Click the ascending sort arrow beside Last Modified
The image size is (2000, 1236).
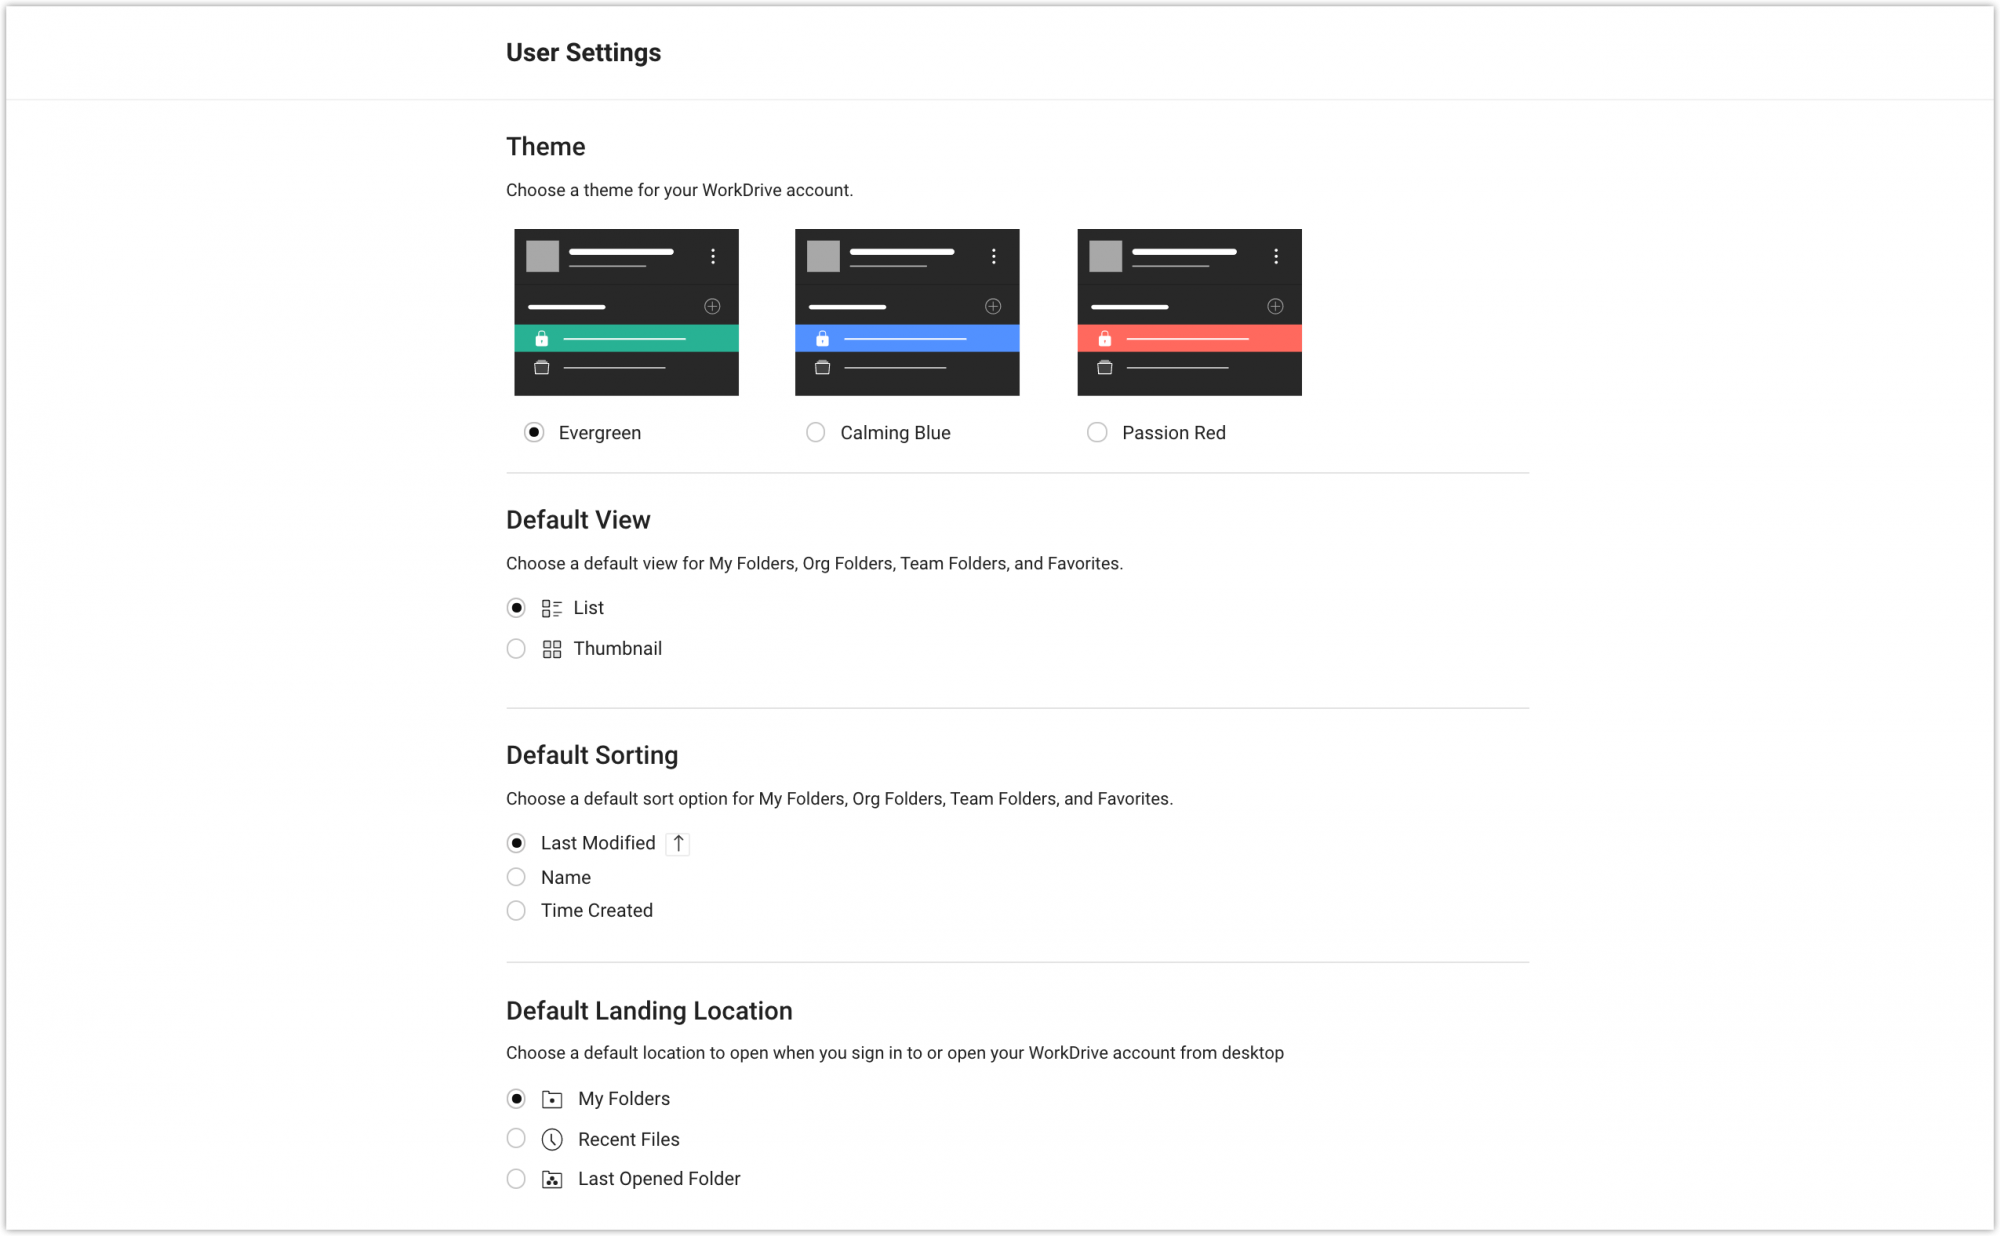point(678,843)
